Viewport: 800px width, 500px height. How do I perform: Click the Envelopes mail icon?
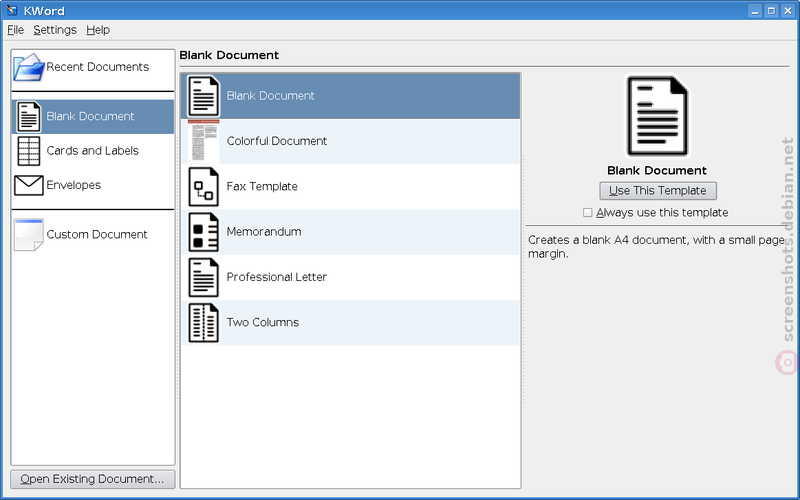click(29, 185)
